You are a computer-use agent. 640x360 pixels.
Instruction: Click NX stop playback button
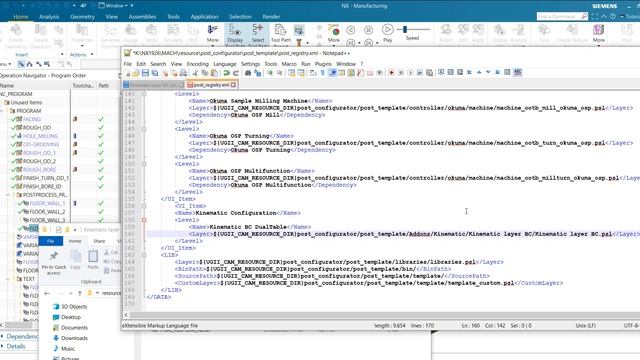click(x=368, y=30)
